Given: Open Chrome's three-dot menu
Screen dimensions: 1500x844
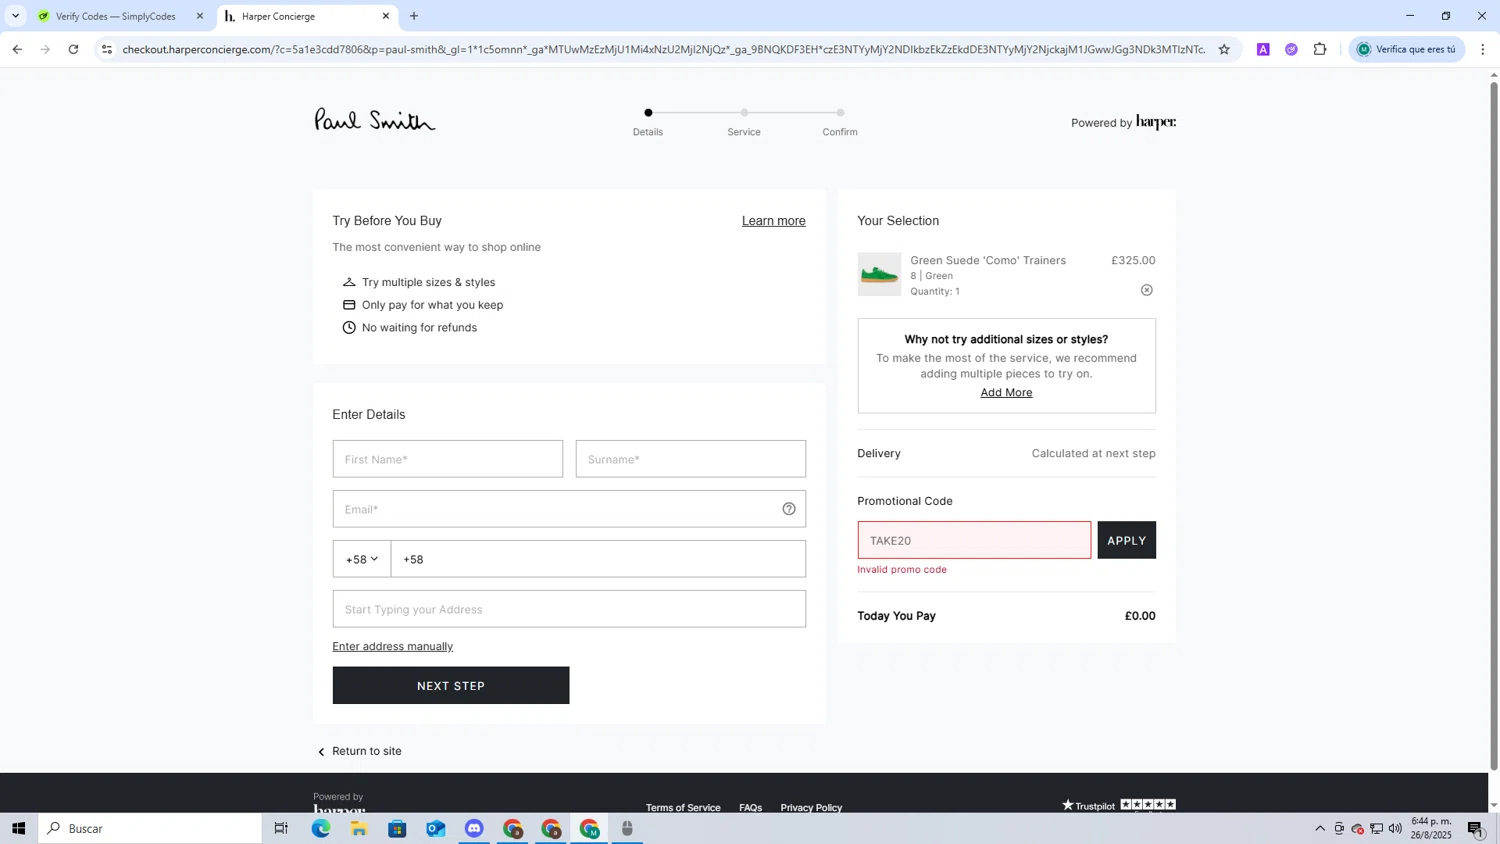Looking at the screenshot, I should 1482,49.
